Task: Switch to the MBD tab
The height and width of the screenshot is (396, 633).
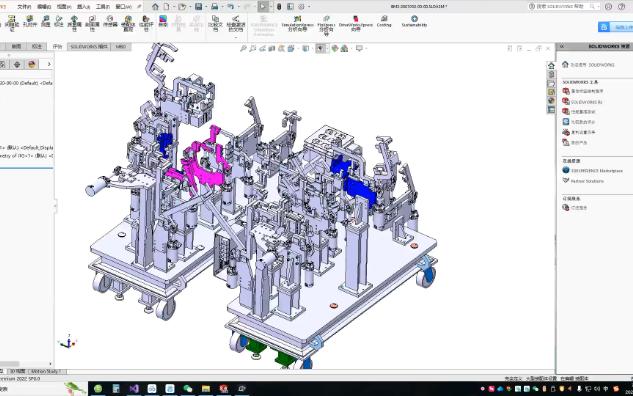Action: (121, 46)
